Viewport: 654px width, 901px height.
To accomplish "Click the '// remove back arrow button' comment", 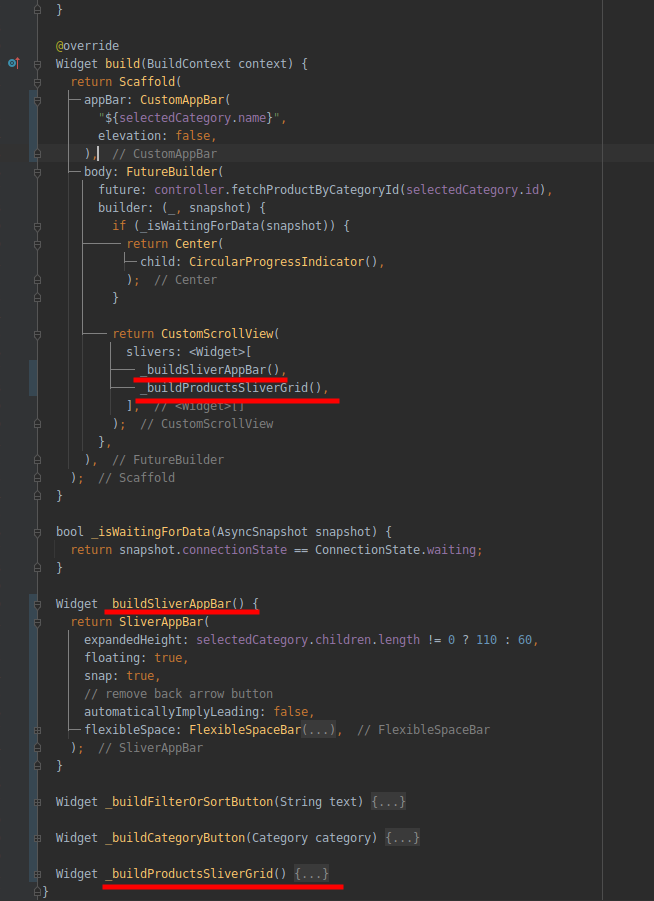I will 179,694.
